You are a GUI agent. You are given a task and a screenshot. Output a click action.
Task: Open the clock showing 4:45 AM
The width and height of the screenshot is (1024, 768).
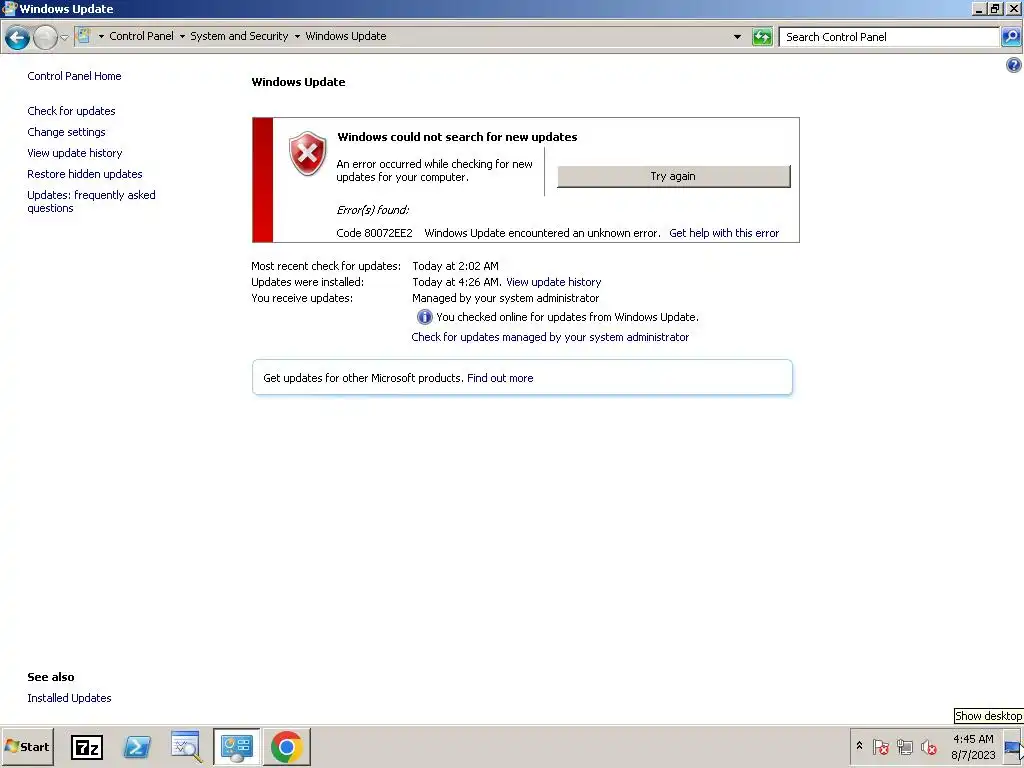pyautogui.click(x=973, y=746)
